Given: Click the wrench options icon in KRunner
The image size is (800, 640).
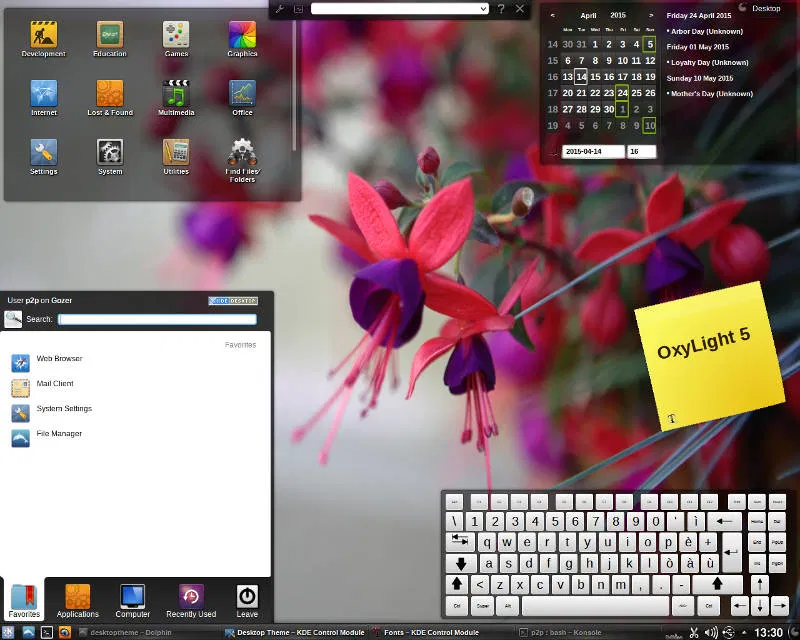Looking at the screenshot, I should click(x=277, y=8).
